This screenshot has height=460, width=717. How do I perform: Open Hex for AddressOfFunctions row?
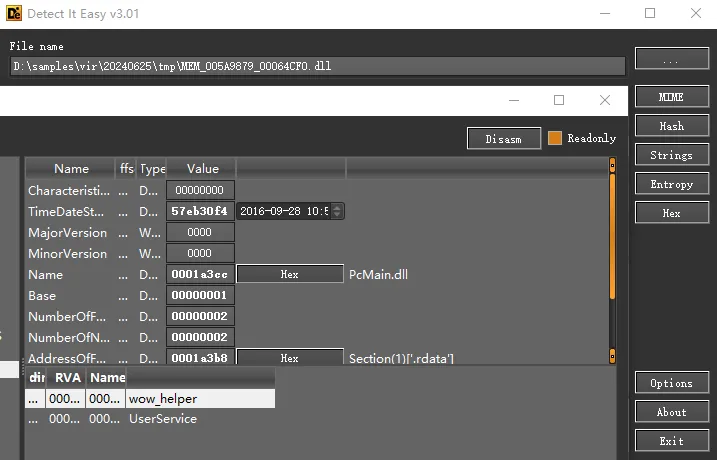point(289,358)
